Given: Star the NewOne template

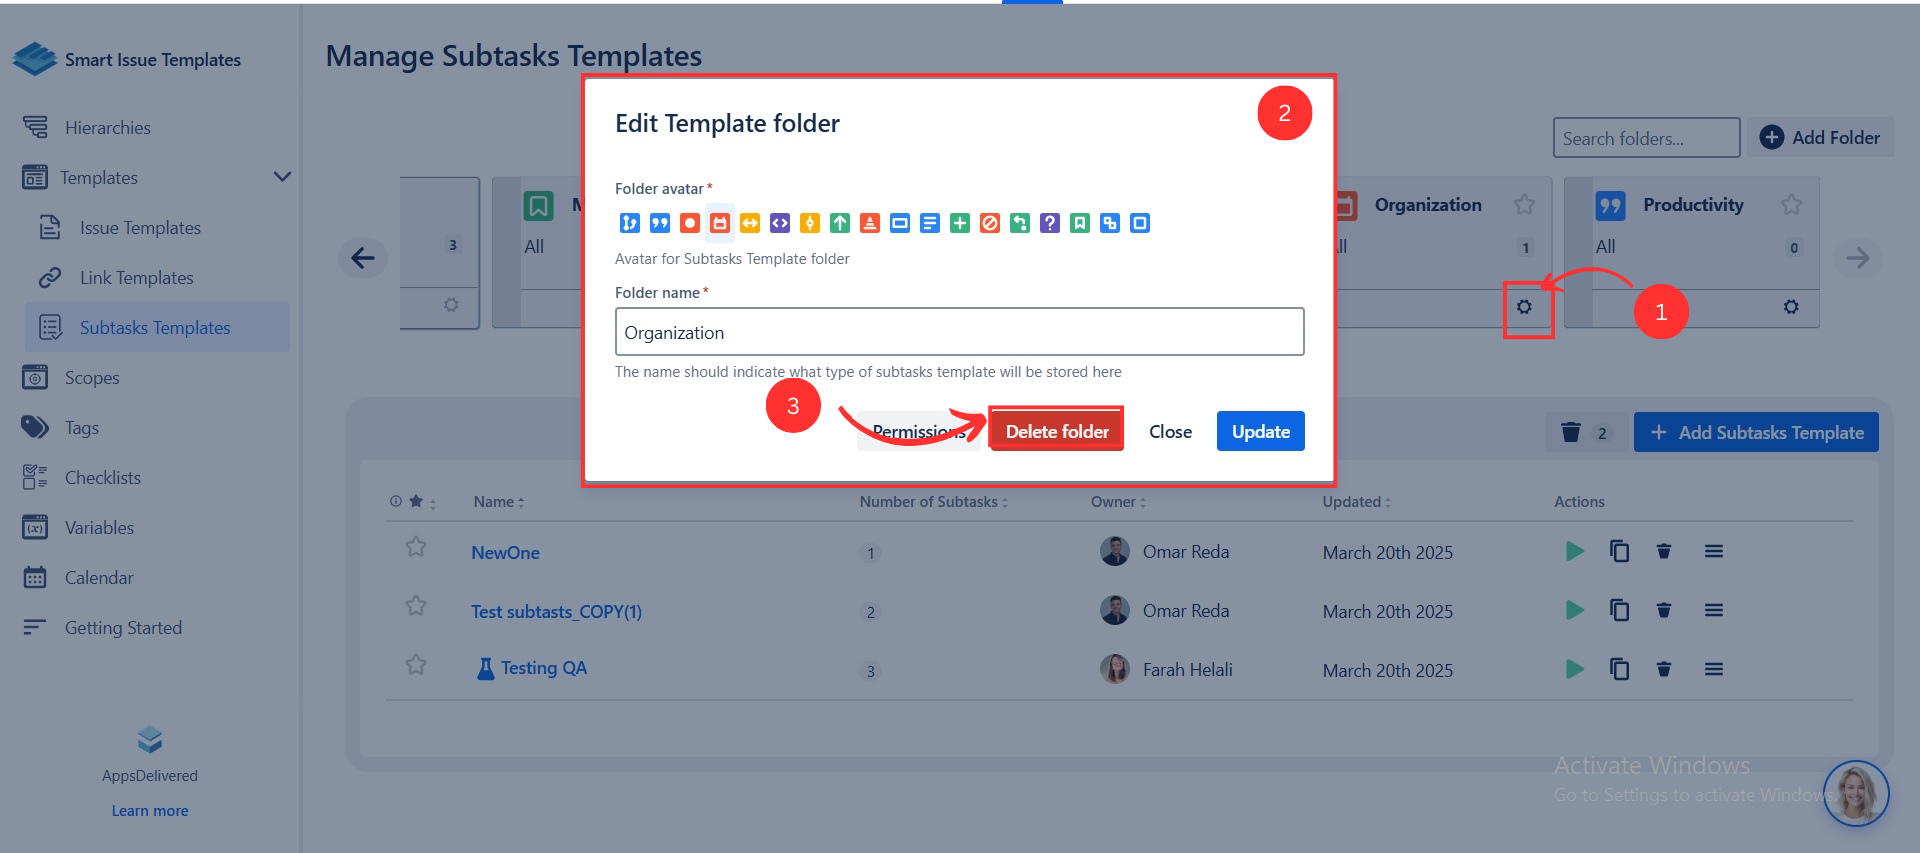Looking at the screenshot, I should [416, 547].
